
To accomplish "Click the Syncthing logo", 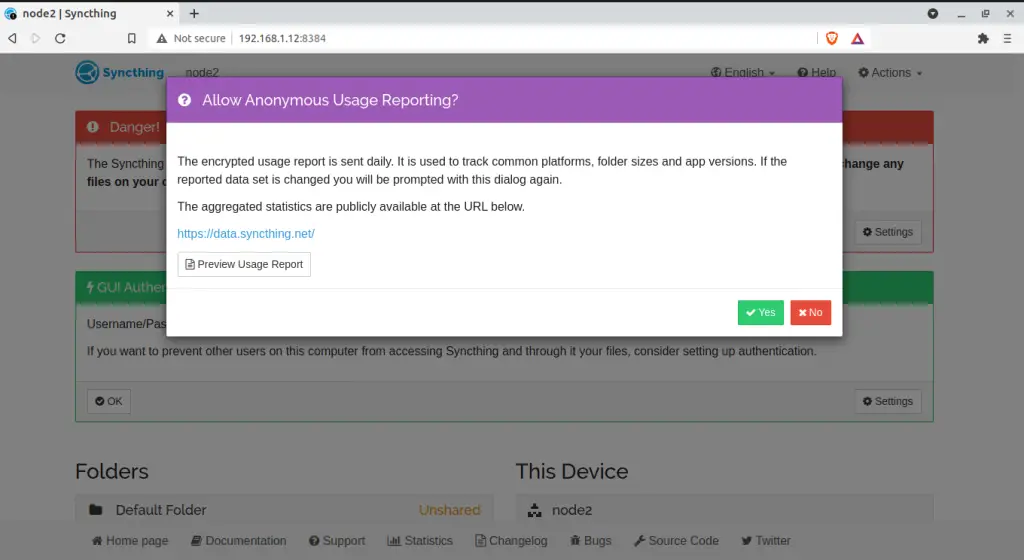I will click(x=120, y=72).
